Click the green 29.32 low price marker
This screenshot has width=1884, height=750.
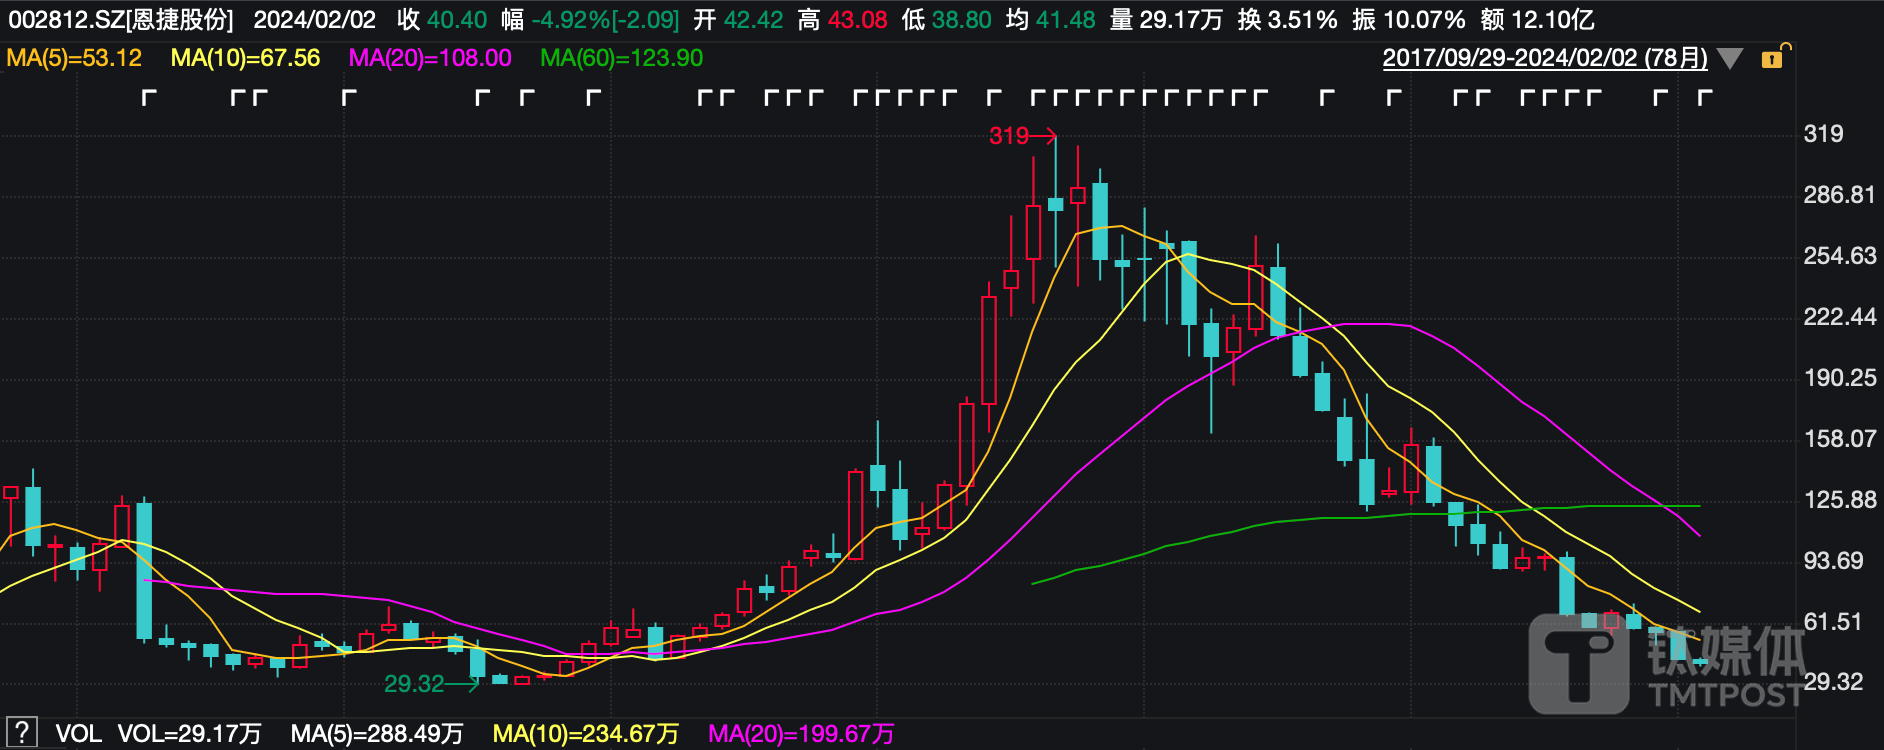[x=414, y=684]
